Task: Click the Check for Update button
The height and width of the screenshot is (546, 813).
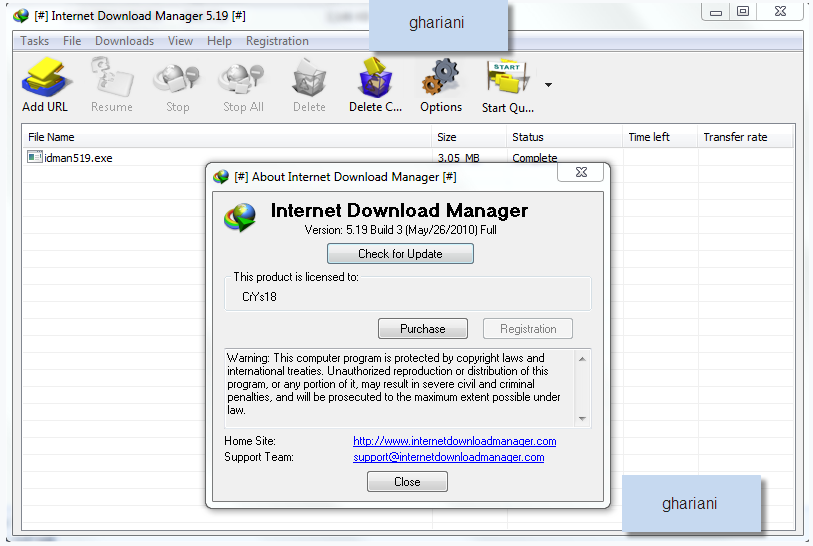Action: tap(400, 254)
